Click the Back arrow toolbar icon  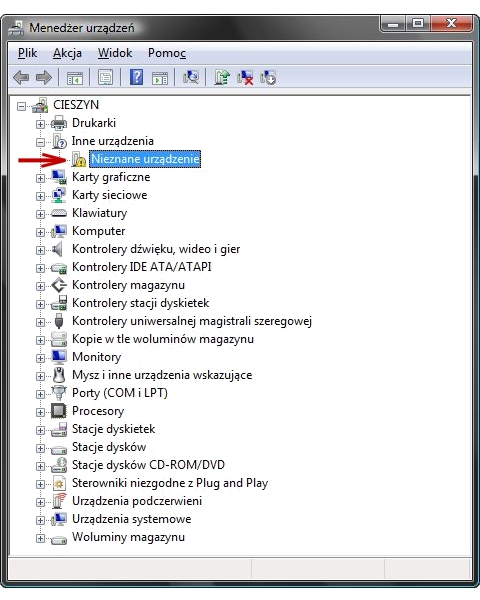coord(21,78)
